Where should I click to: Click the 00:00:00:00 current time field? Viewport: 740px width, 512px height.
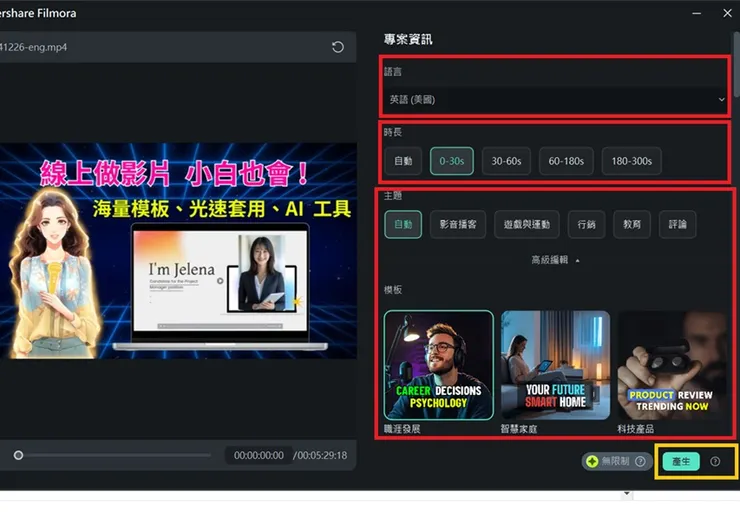tap(259, 455)
